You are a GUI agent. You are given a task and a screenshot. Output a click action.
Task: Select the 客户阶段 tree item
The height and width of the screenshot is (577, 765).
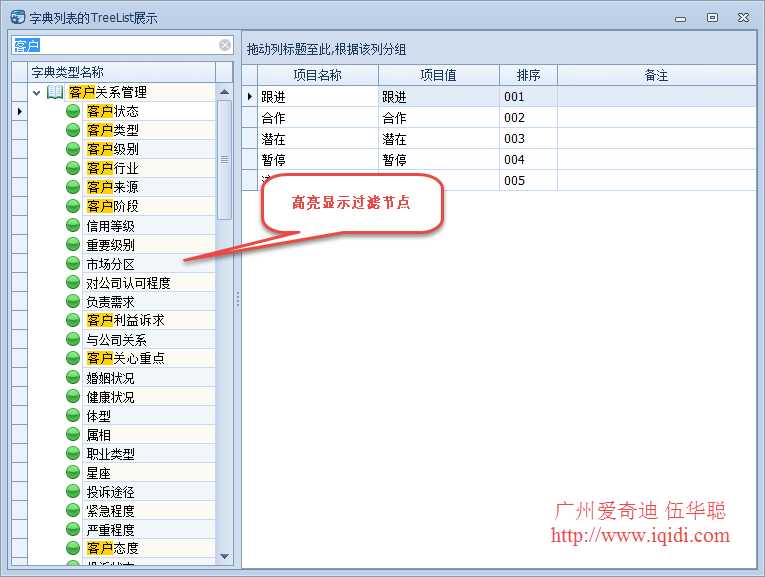tap(112, 206)
